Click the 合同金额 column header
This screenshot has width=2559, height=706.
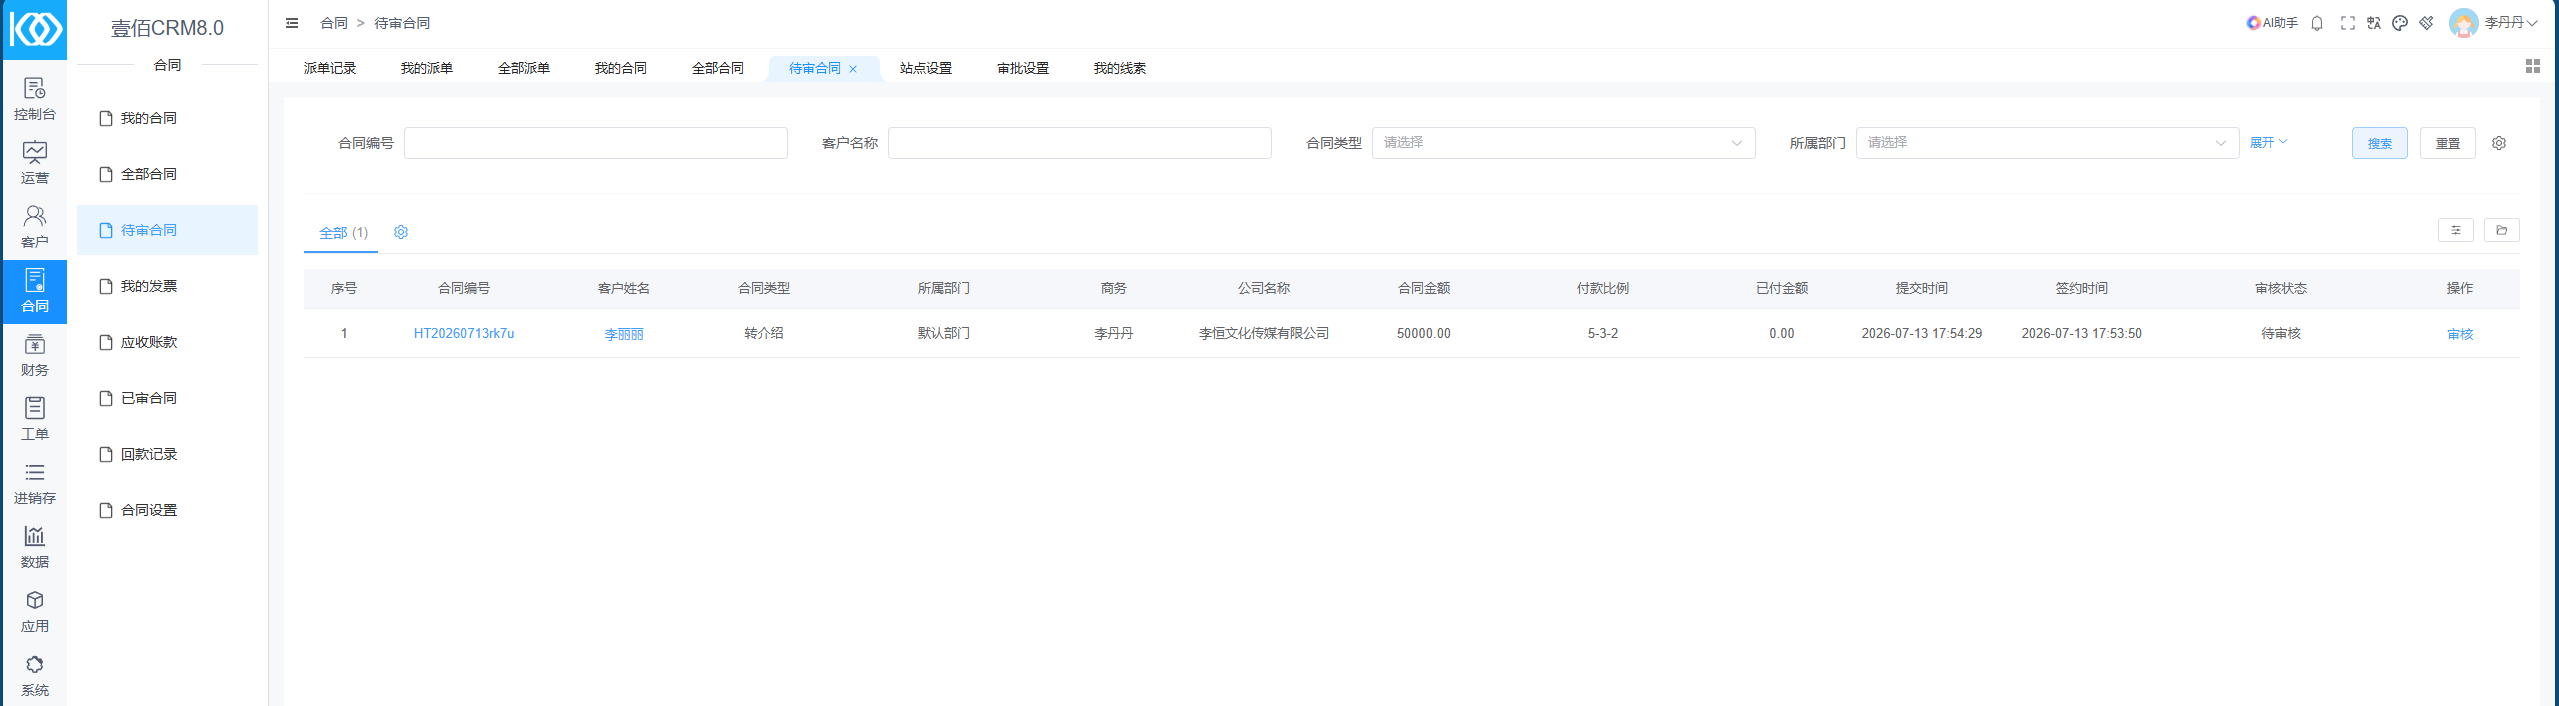pyautogui.click(x=1424, y=288)
